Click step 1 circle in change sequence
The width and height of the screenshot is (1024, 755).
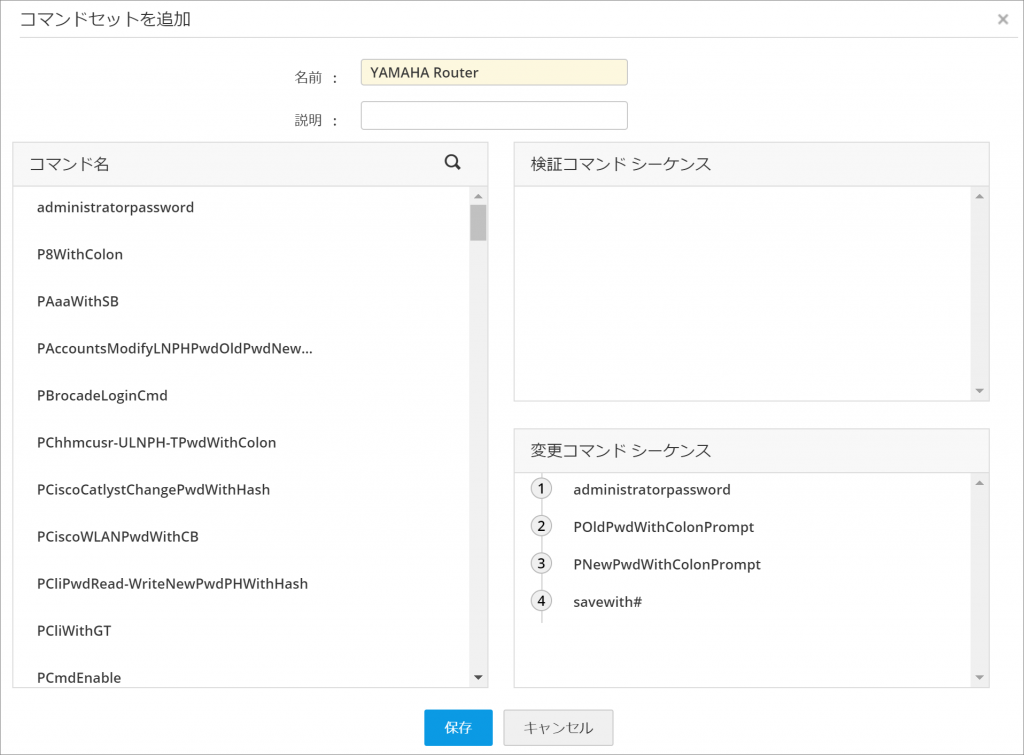541,489
